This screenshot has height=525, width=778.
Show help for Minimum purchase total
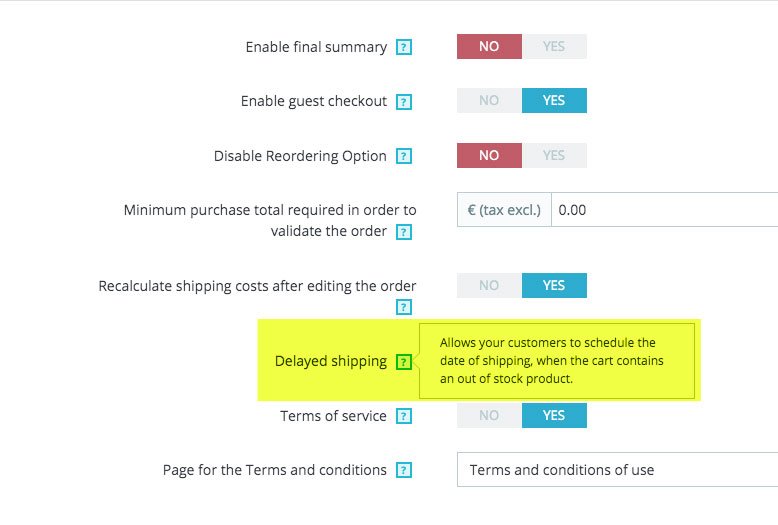pos(404,232)
